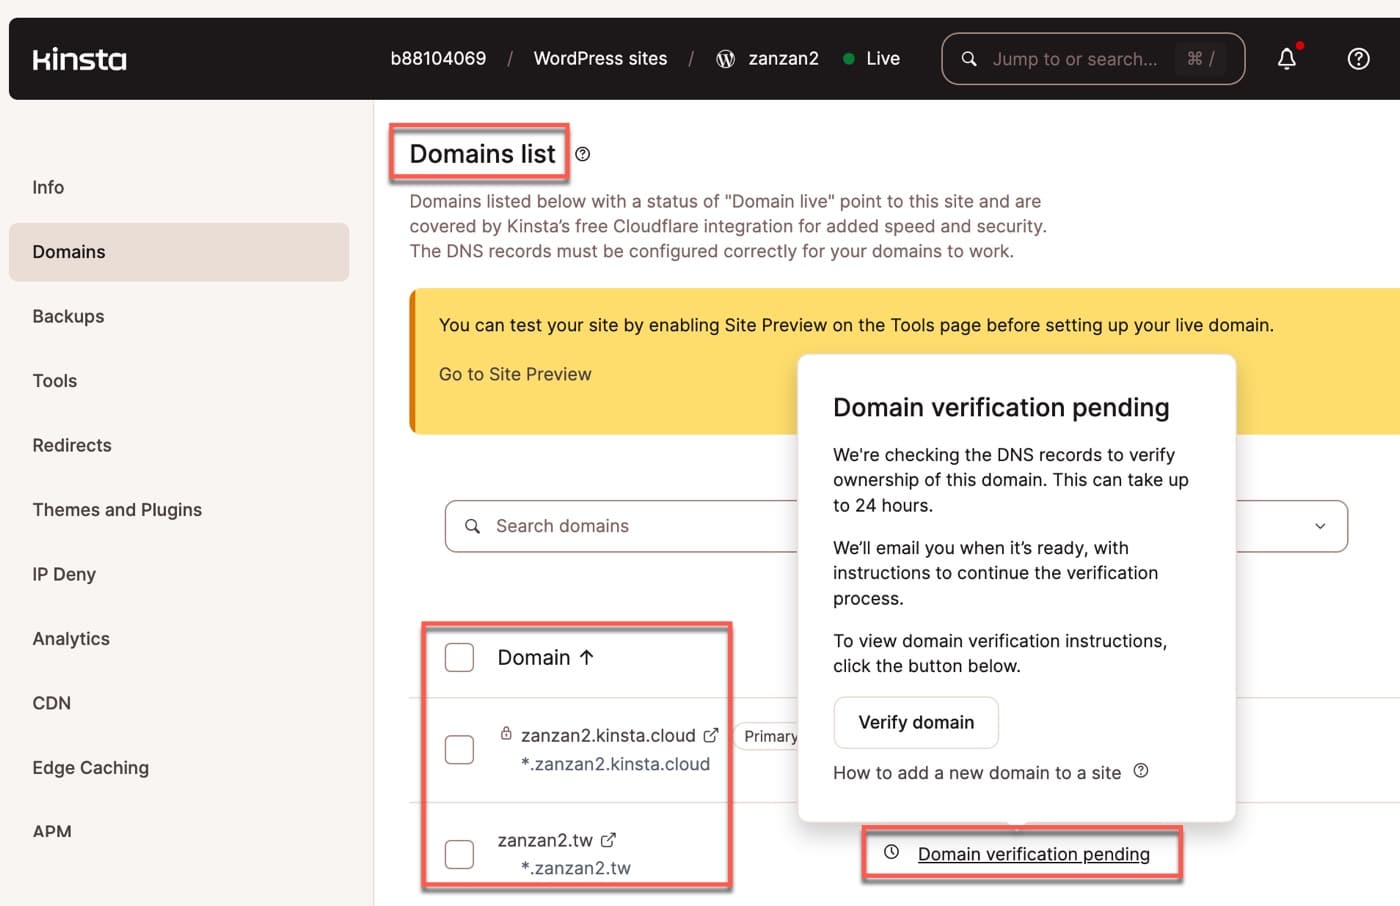Expand the filter dropdown chevron right of search
This screenshot has height=906, width=1400.
1320,526
